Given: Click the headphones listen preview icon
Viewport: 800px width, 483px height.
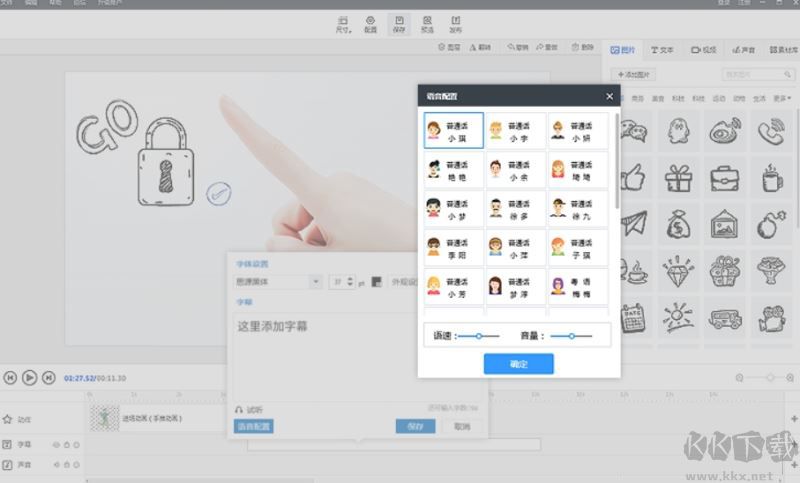Looking at the screenshot, I should coord(239,410).
